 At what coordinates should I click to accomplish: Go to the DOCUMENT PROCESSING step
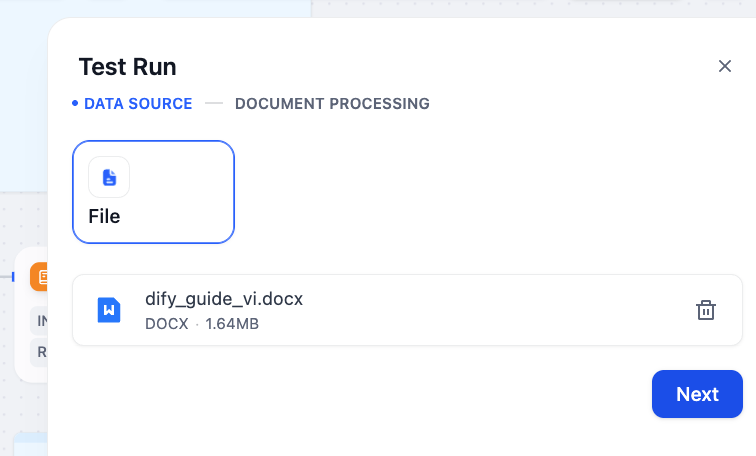(x=332, y=103)
